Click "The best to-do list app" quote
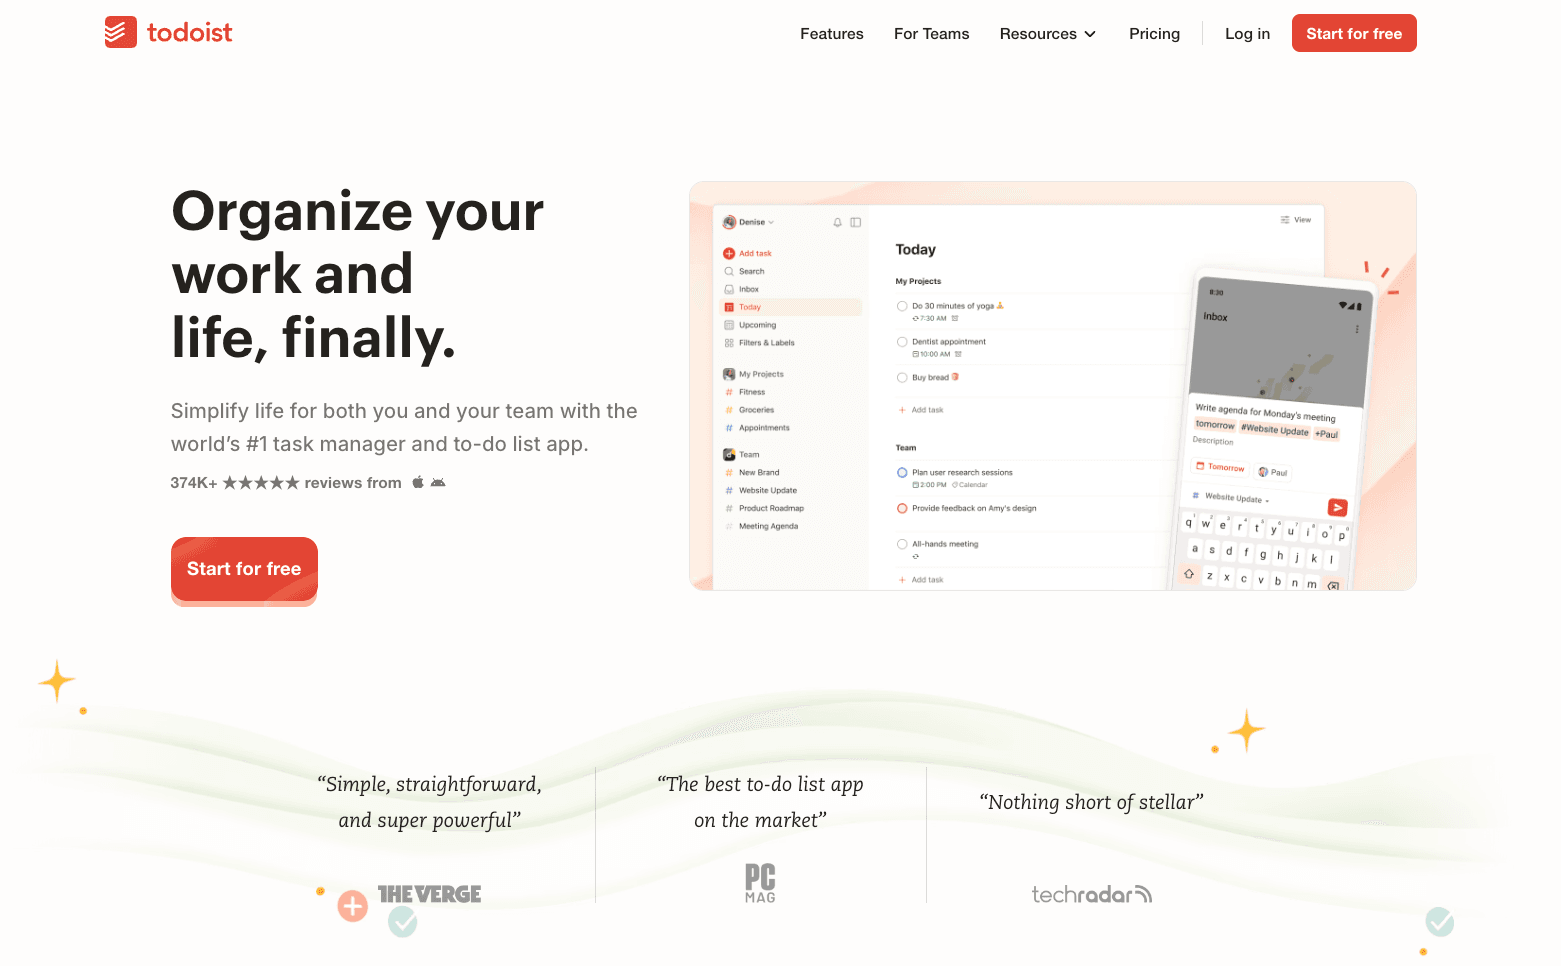The width and height of the screenshot is (1561, 966). tap(760, 802)
